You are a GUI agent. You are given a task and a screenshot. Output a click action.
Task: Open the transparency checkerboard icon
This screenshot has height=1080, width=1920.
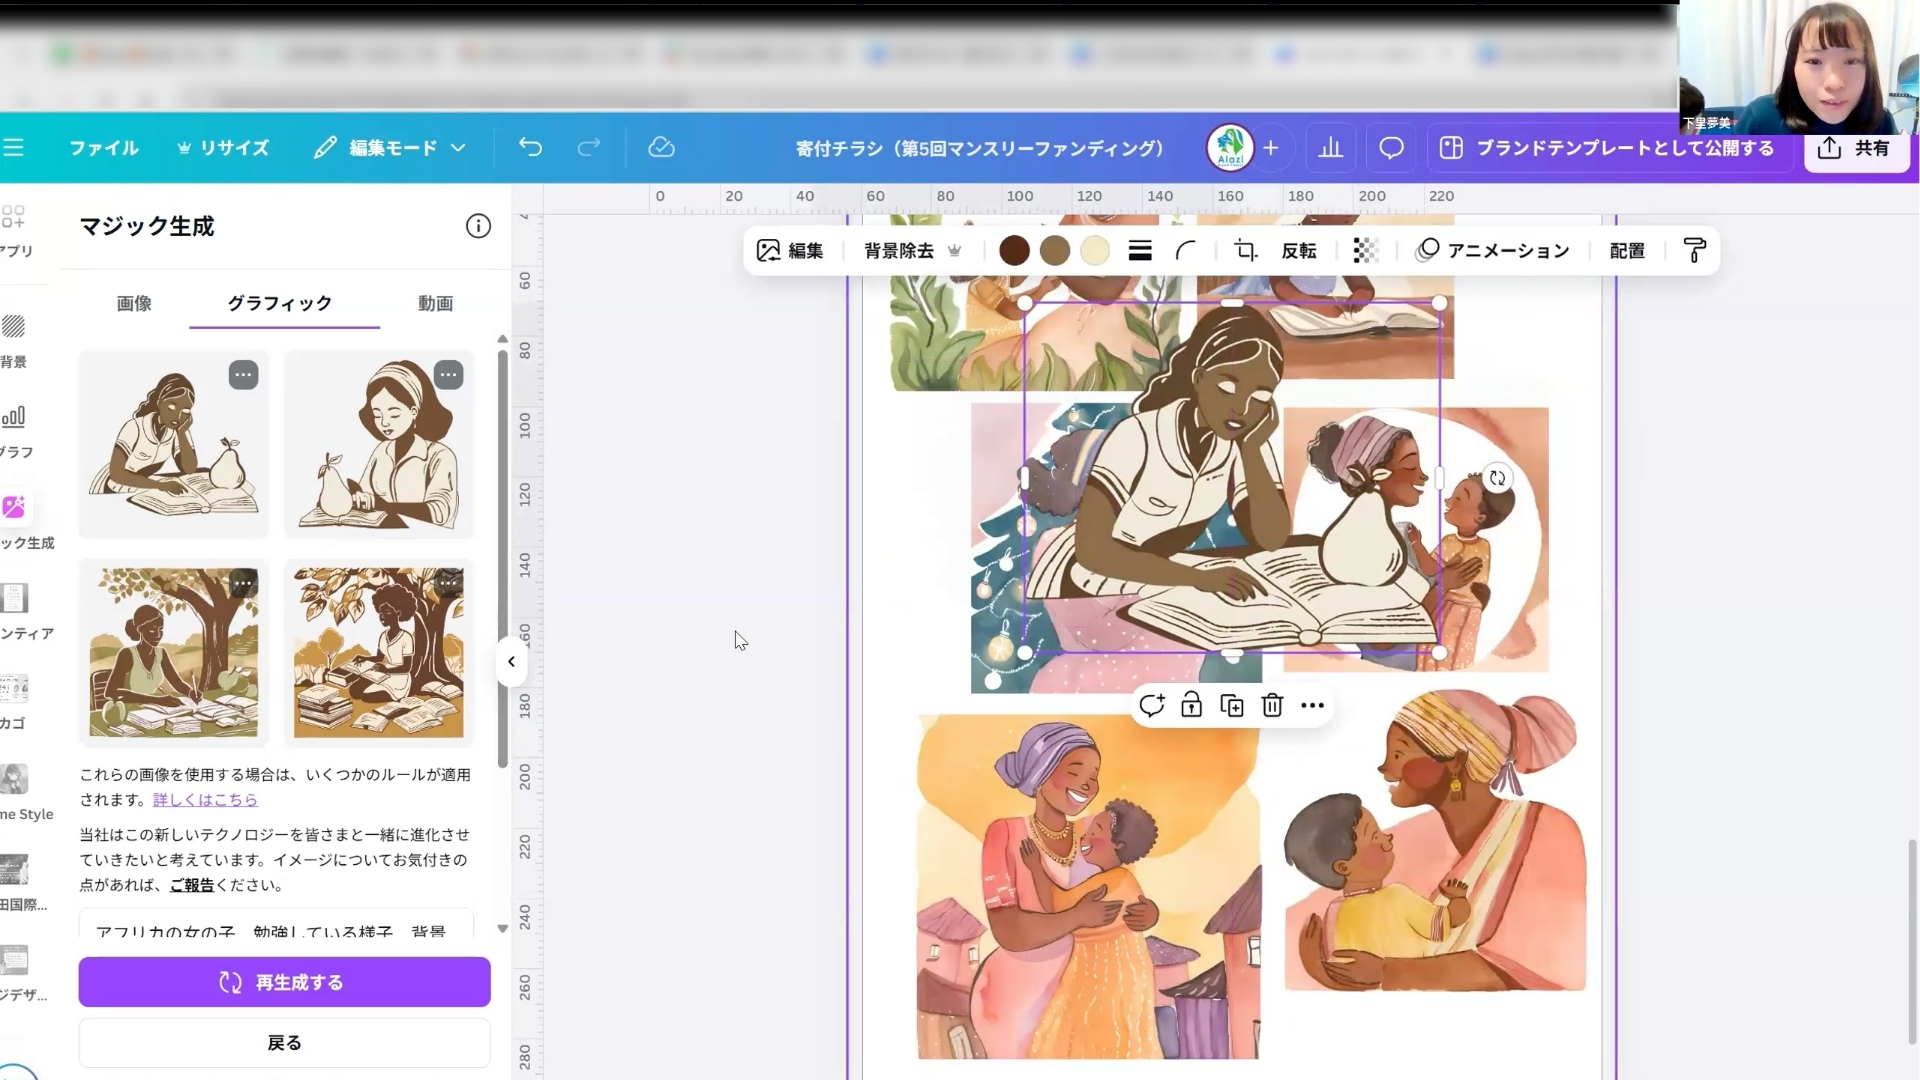tap(1366, 251)
